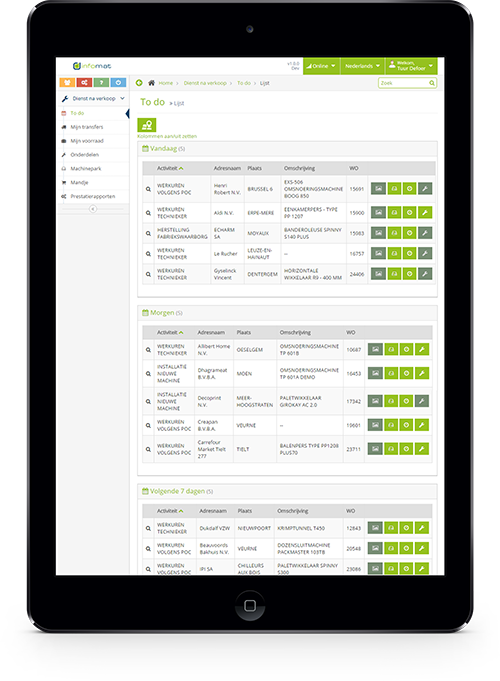Click the image icon in Albert Home N.V. row

(x=375, y=350)
